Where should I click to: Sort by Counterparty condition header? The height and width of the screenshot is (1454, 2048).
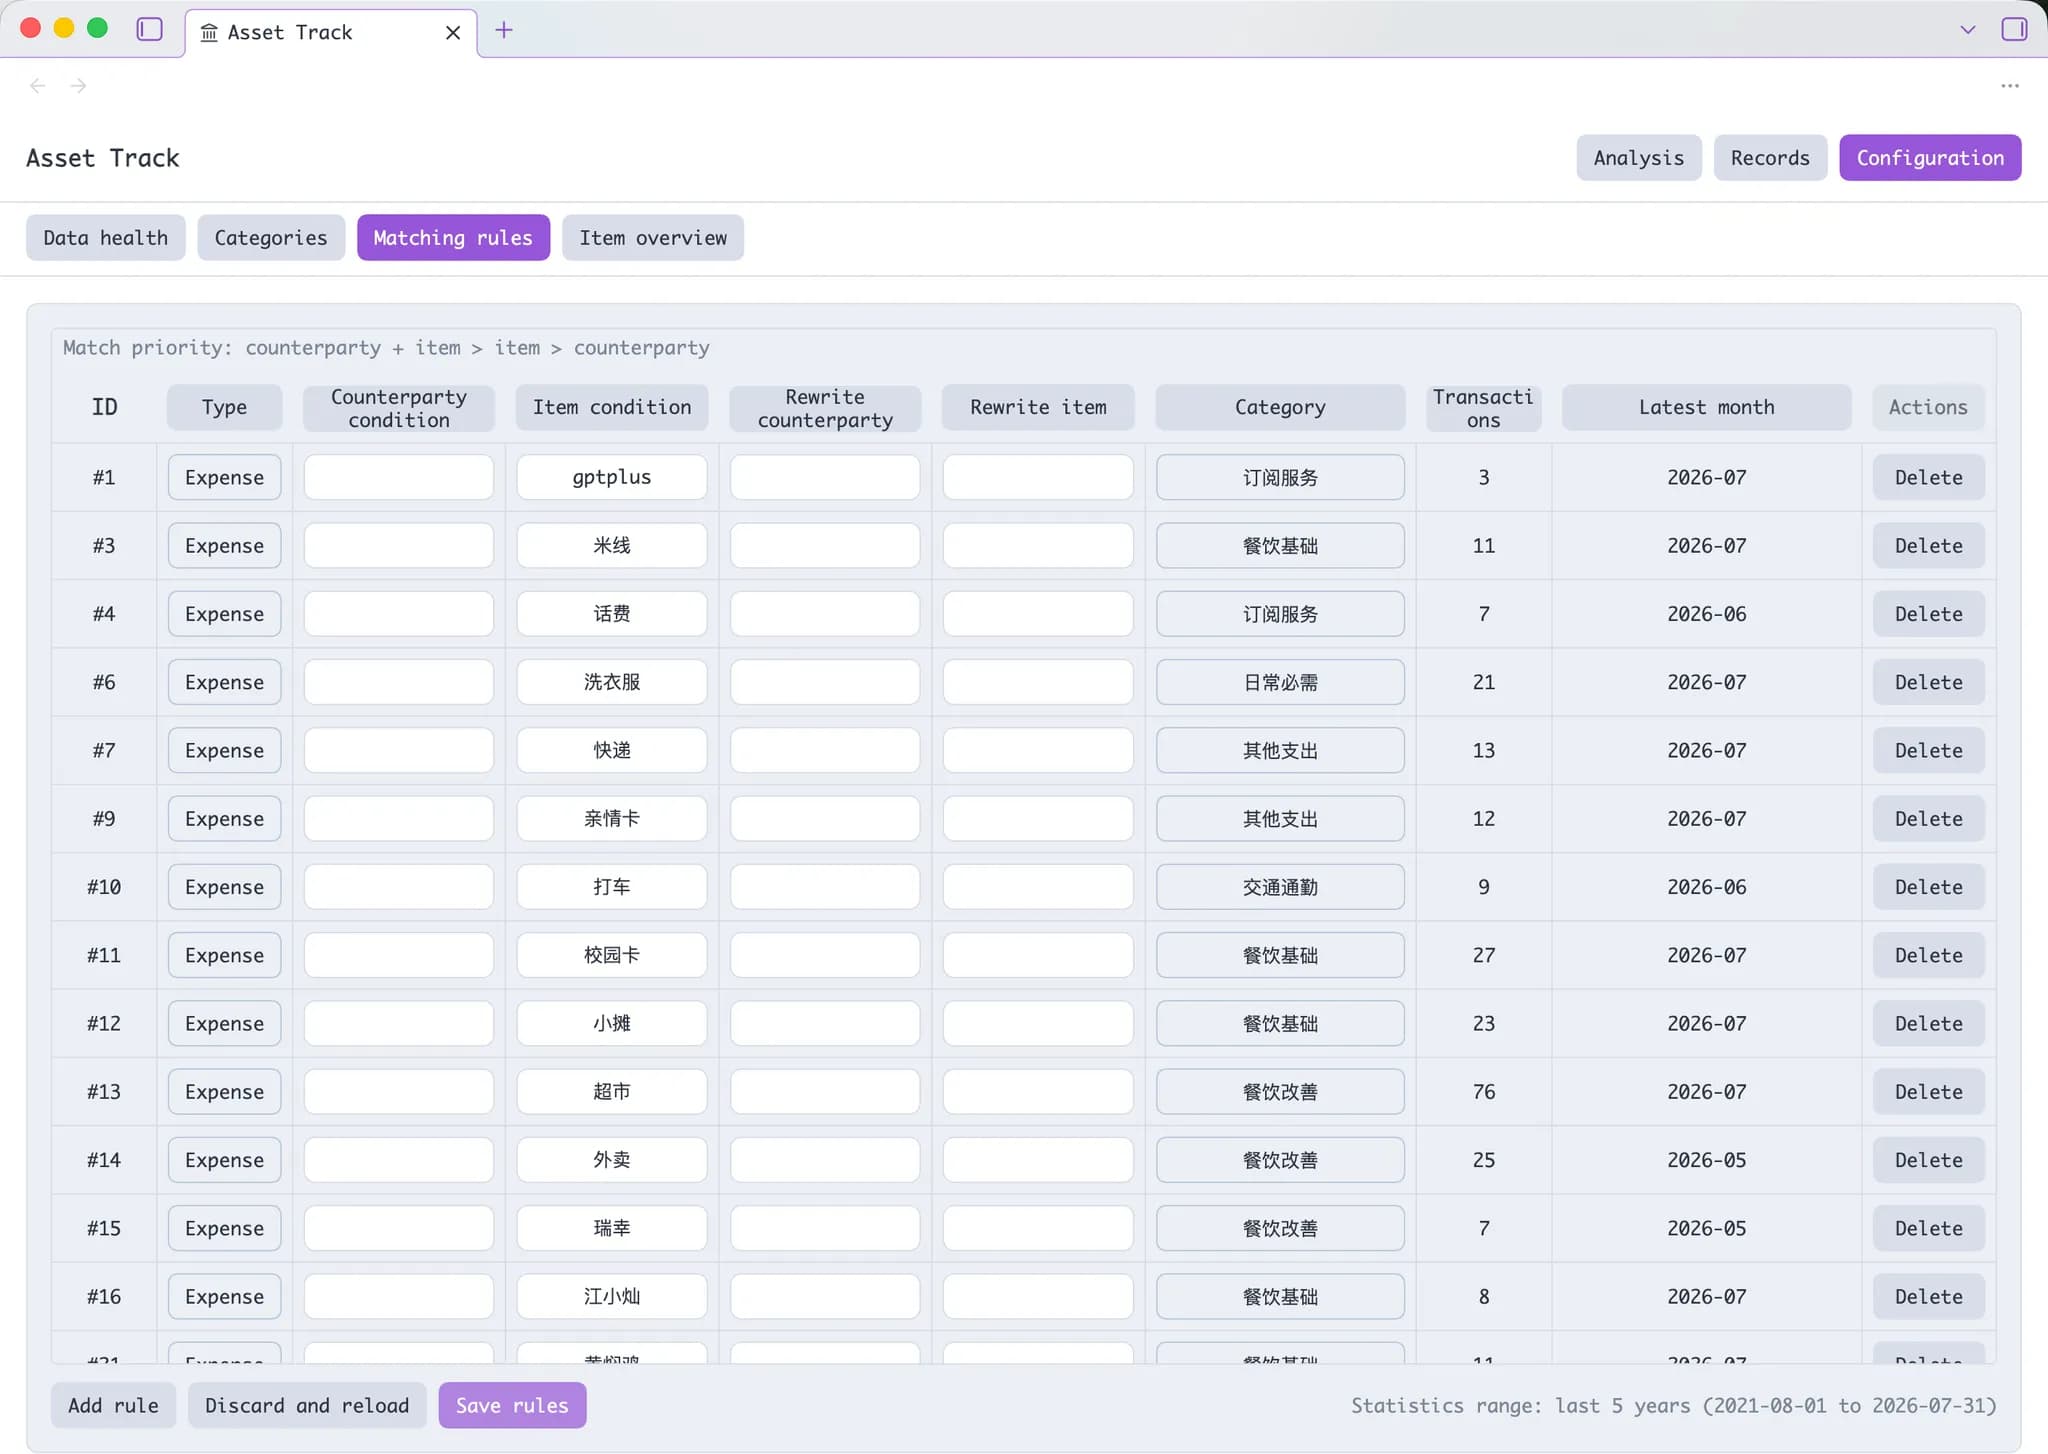pos(399,407)
